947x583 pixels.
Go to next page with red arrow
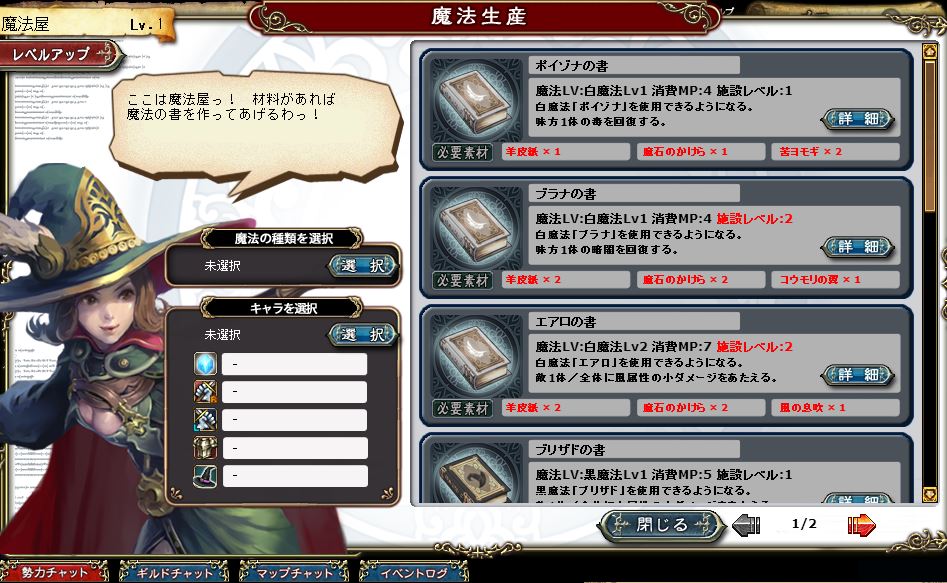click(861, 524)
